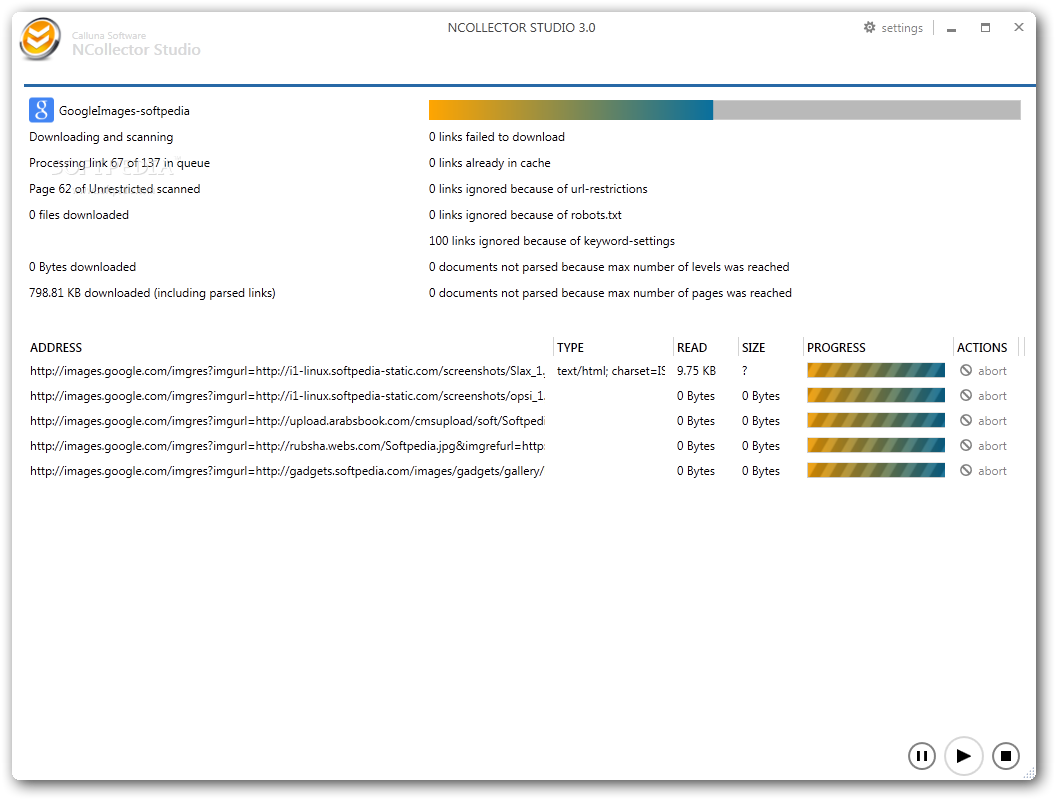
Task: Click 'Downloading and scanning' status text
Action: (101, 137)
